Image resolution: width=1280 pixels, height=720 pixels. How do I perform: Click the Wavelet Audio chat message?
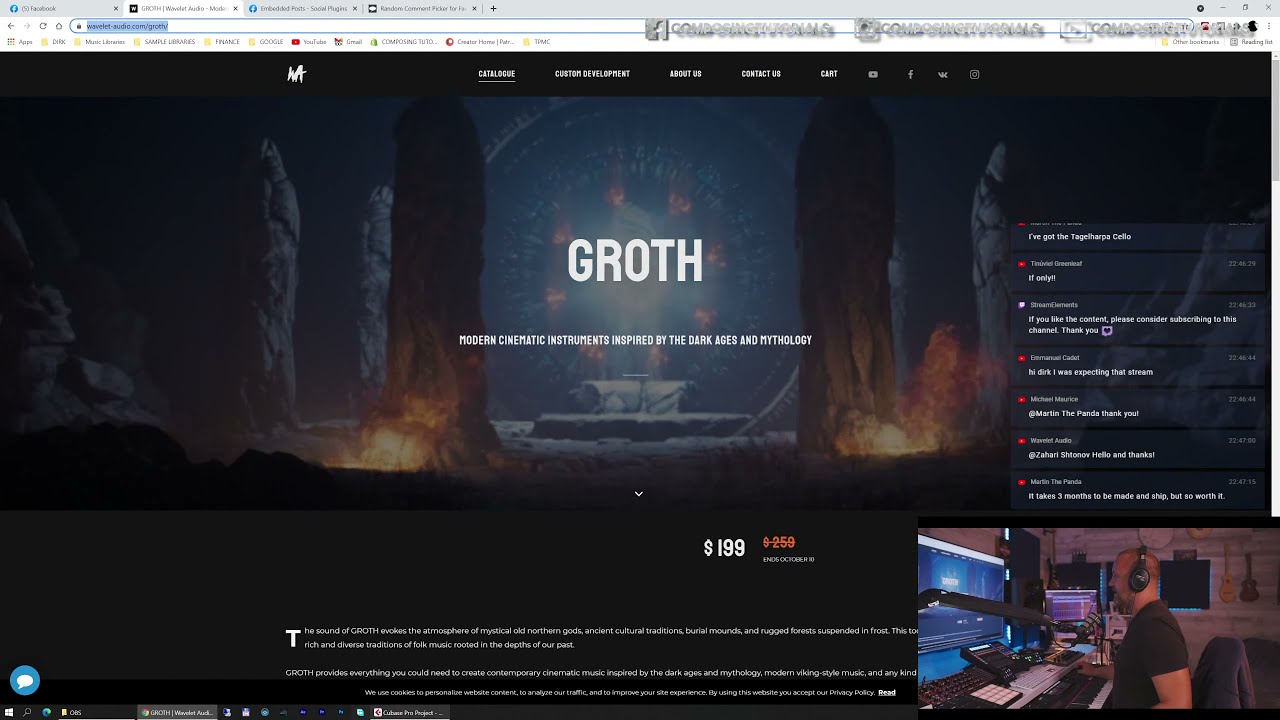coord(1138,448)
